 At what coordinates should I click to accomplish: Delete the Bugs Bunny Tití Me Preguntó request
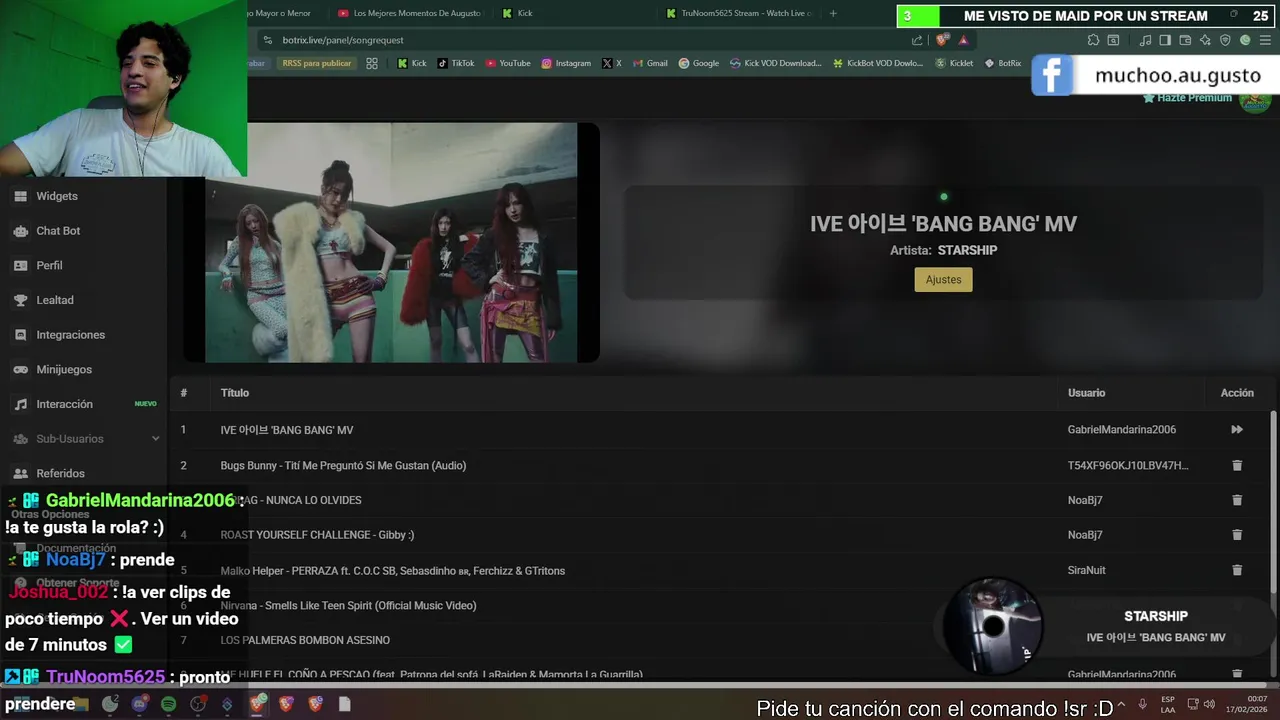click(x=1237, y=465)
